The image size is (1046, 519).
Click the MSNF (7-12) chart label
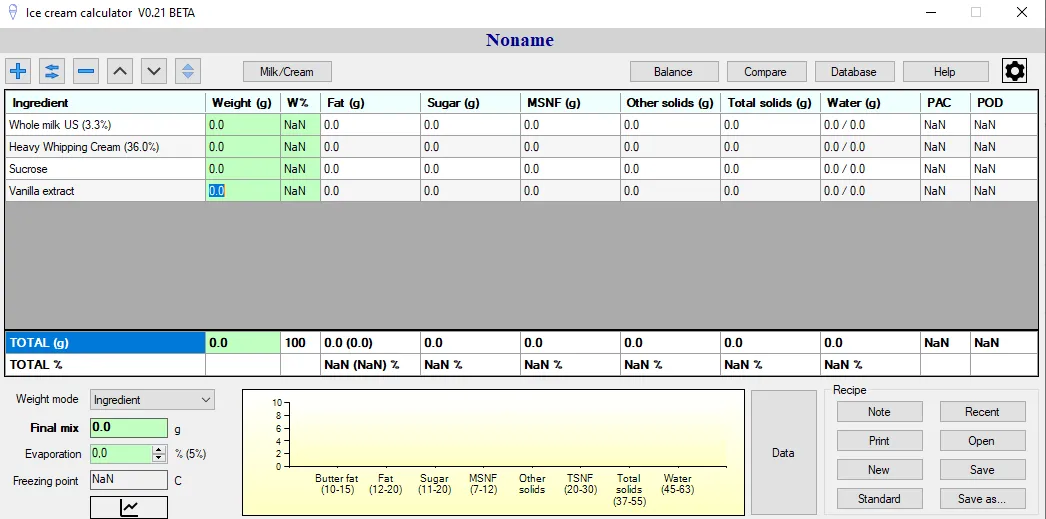(x=484, y=484)
